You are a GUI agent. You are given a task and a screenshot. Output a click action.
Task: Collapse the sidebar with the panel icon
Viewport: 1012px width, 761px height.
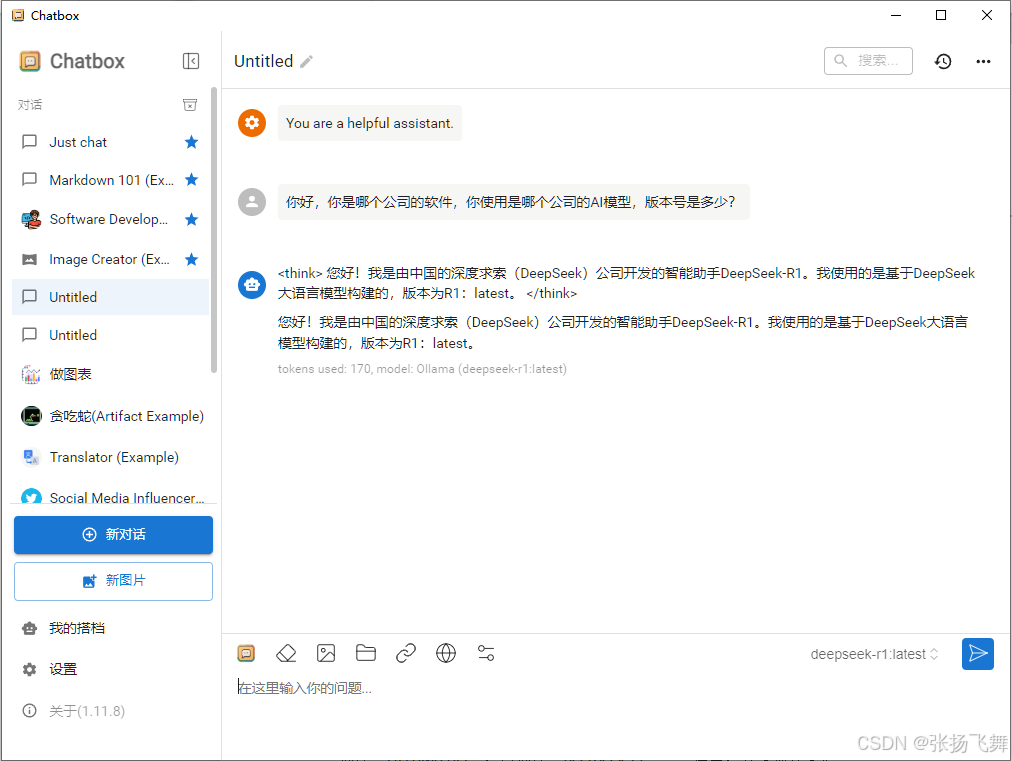coord(191,61)
